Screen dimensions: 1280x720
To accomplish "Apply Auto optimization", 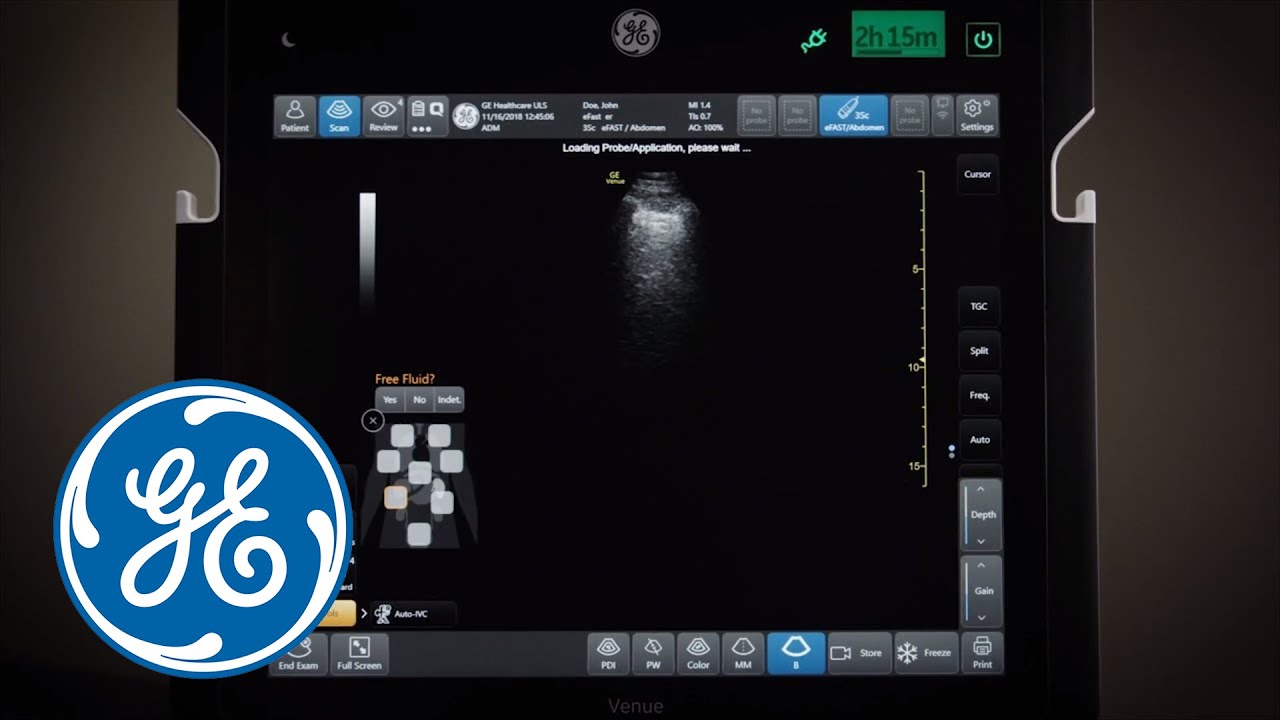I will pos(979,440).
